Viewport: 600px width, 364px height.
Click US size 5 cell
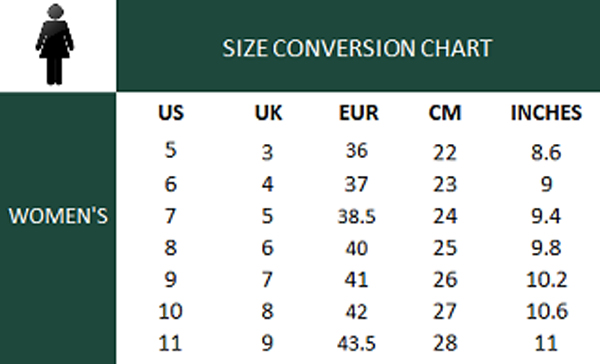coord(171,150)
